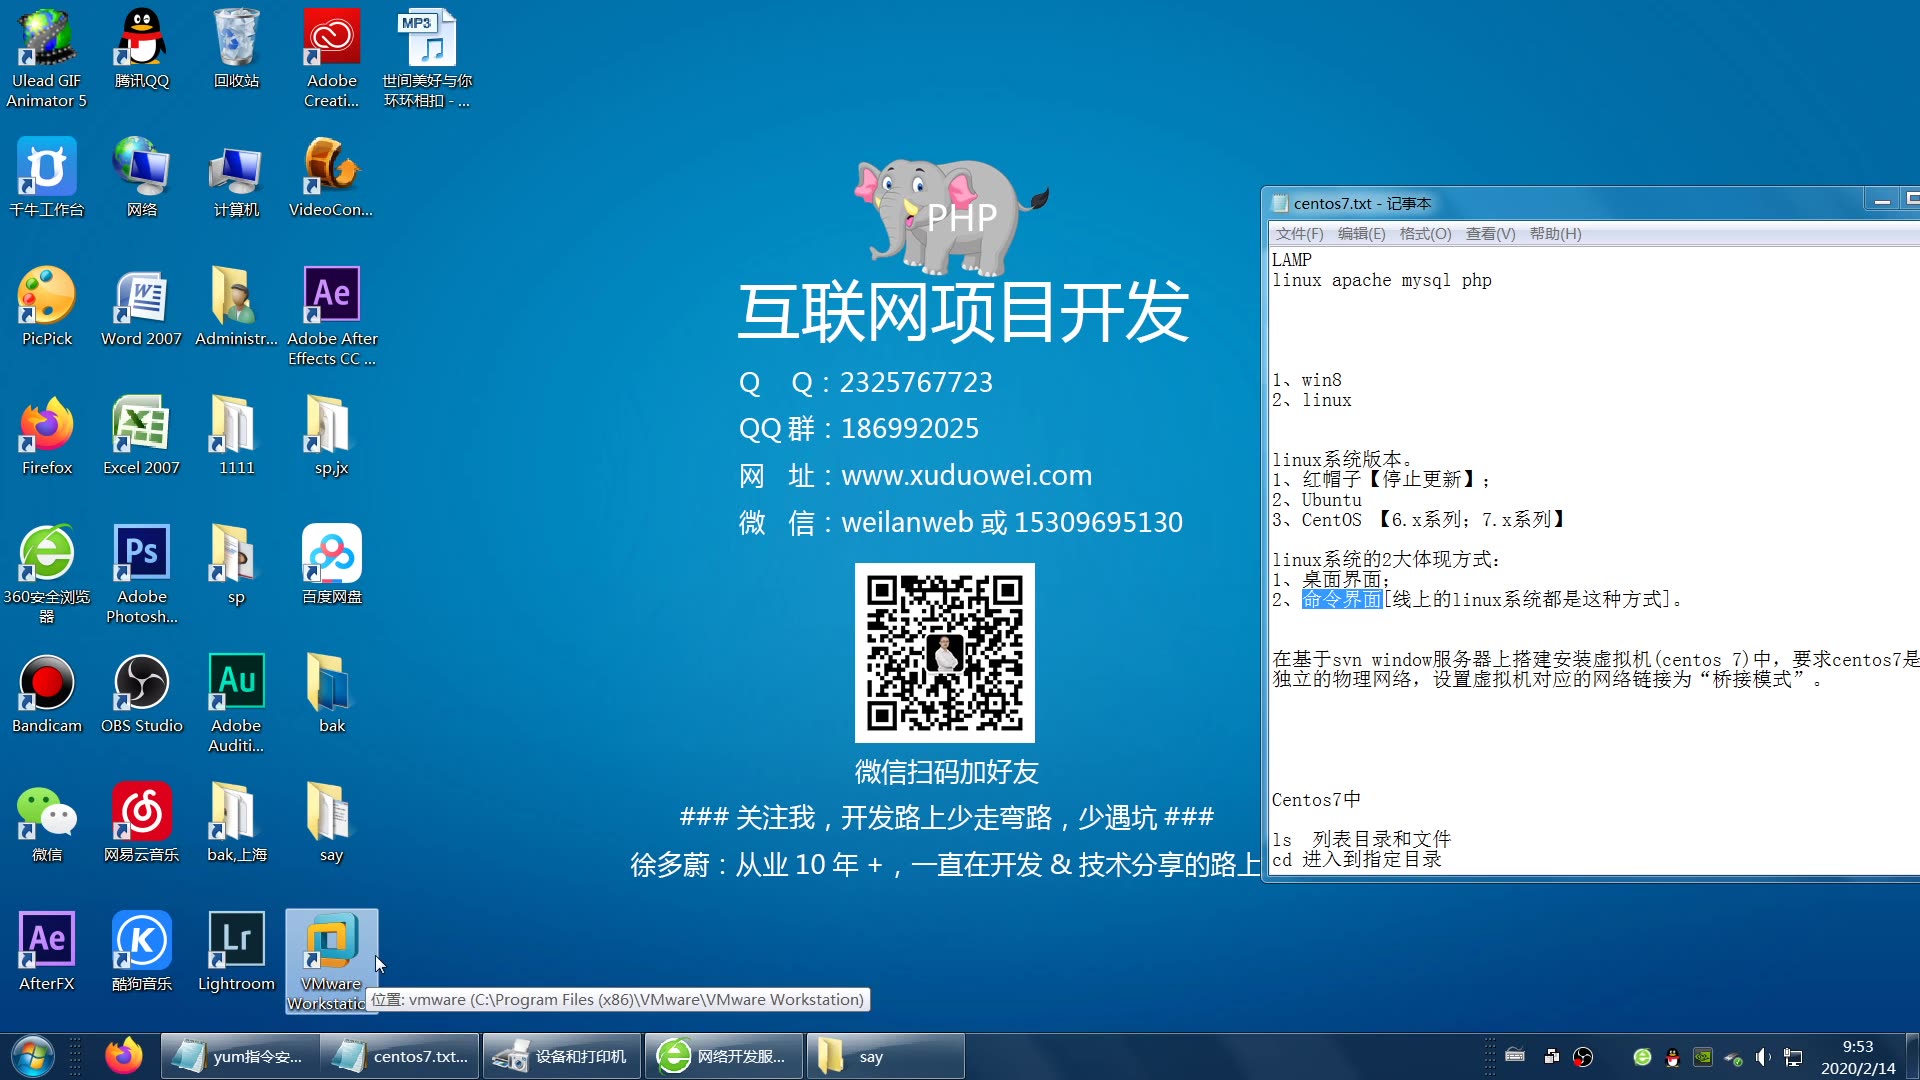Click yum指令安装 taskbar item
Viewport: 1920px width, 1080px height.
[x=236, y=1056]
